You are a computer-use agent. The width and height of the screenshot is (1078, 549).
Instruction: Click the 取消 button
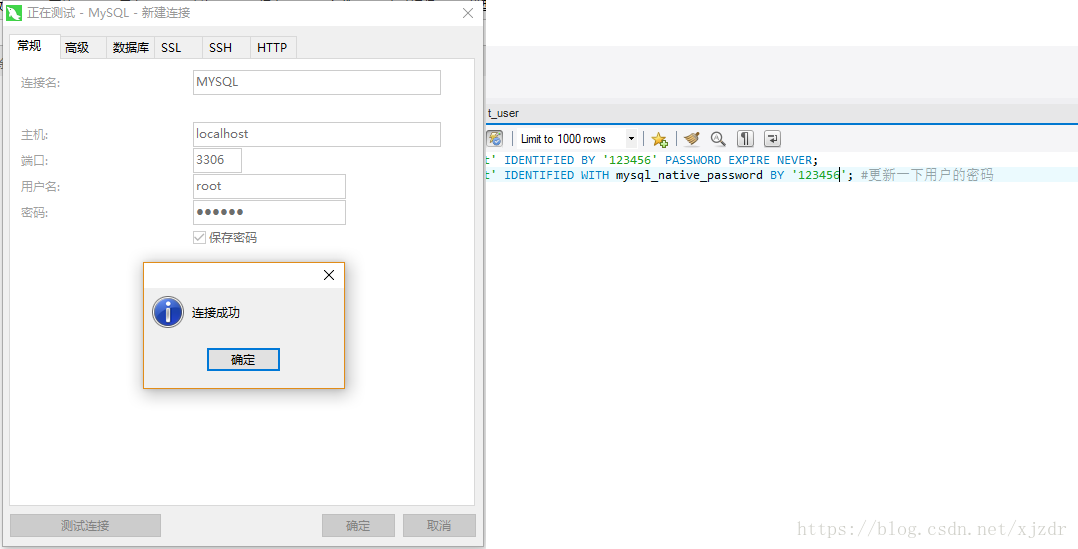(x=439, y=526)
